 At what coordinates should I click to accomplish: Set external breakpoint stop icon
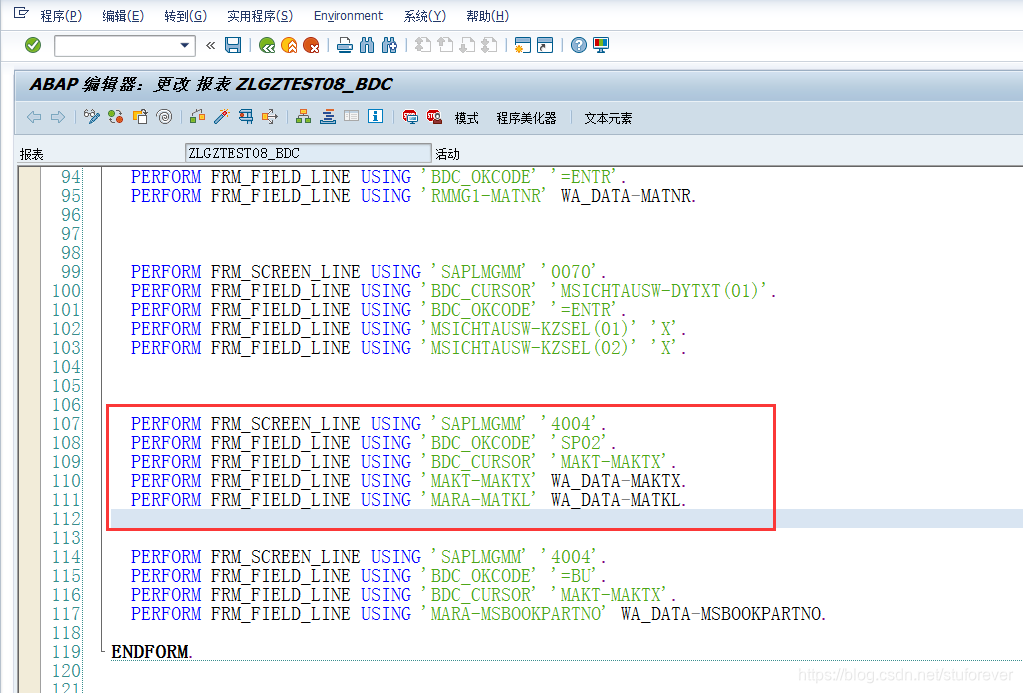pos(434,117)
